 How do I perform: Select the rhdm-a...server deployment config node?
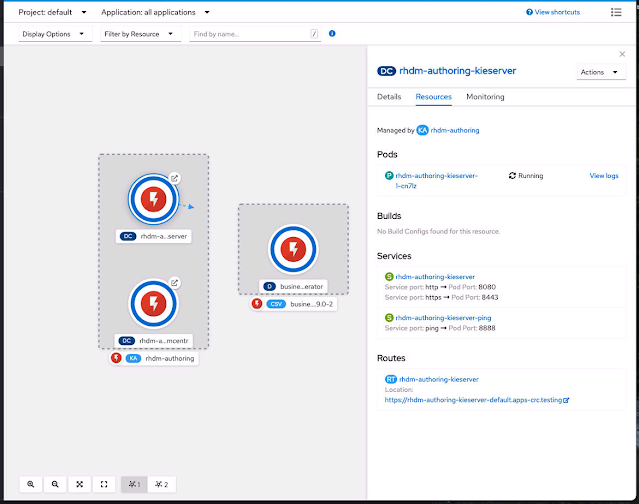click(x=154, y=199)
